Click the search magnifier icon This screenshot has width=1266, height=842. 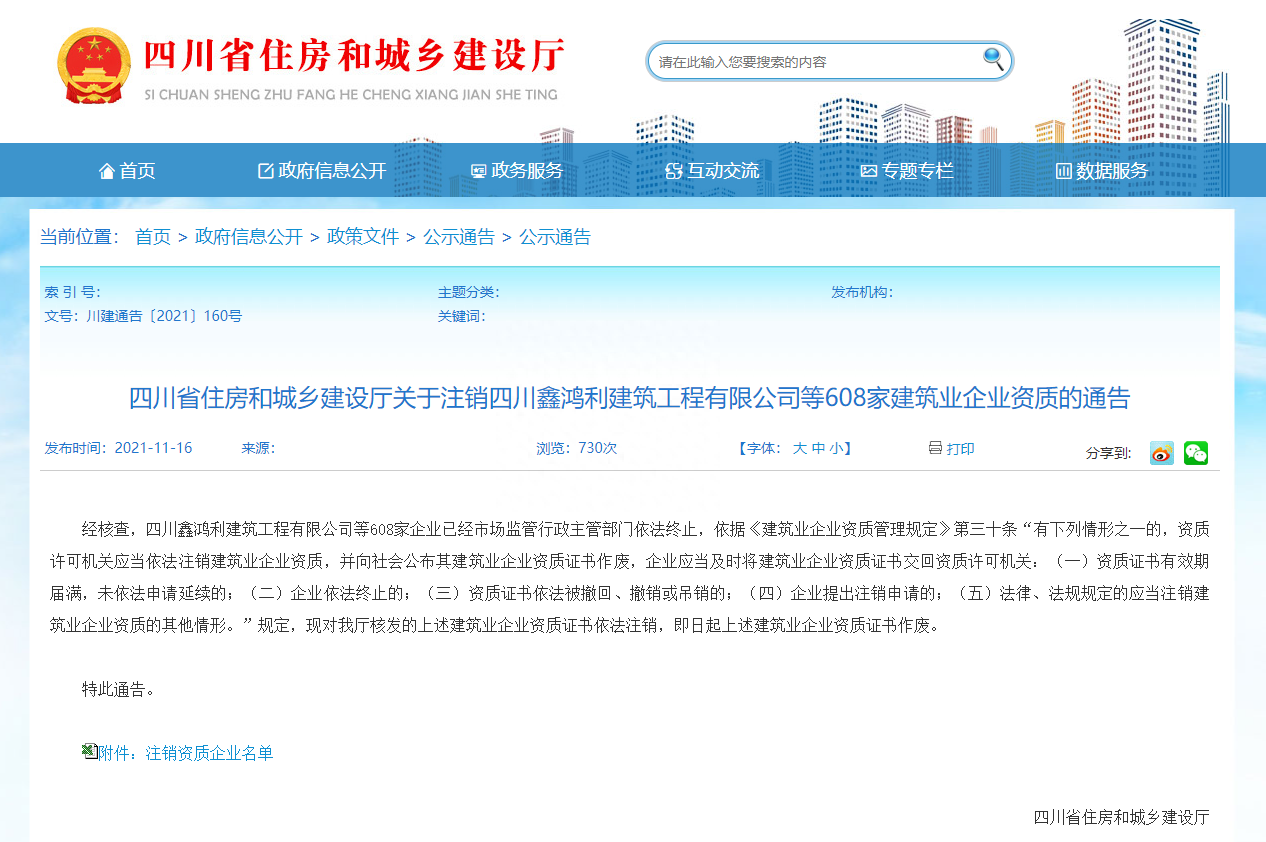pyautogui.click(x=993, y=60)
